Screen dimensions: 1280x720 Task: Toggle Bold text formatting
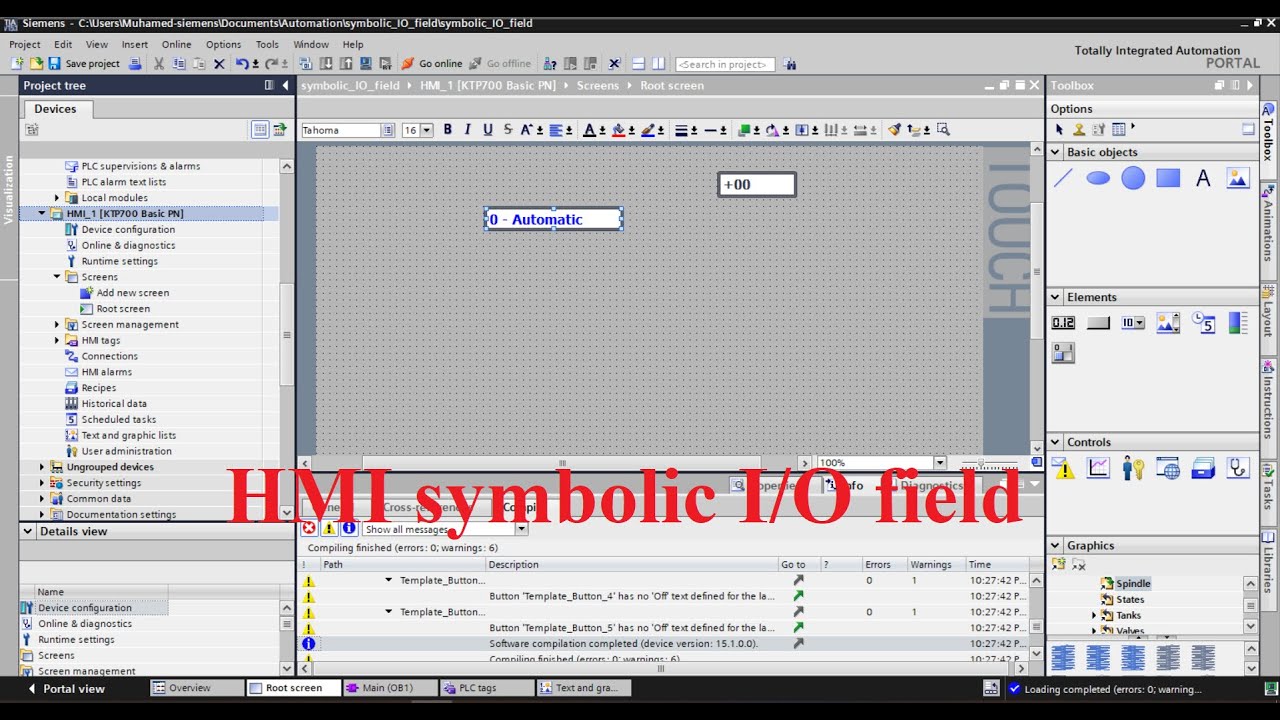point(447,129)
